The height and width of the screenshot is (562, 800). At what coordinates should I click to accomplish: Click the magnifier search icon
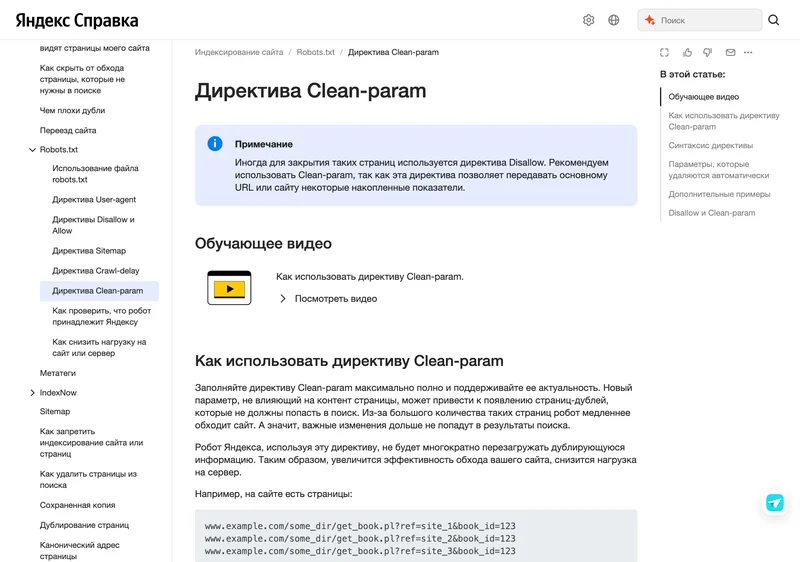pyautogui.click(x=773, y=20)
